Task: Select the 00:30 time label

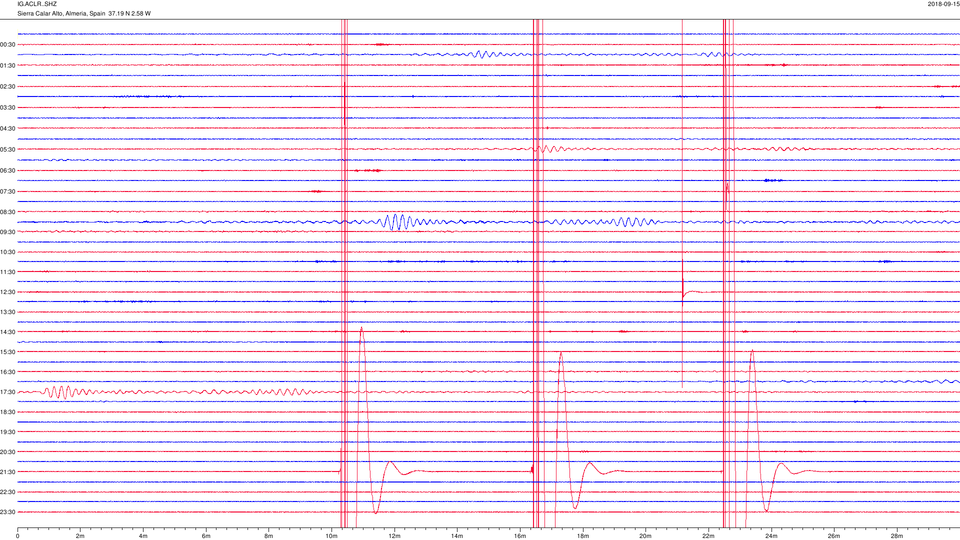Action: click(x=8, y=45)
